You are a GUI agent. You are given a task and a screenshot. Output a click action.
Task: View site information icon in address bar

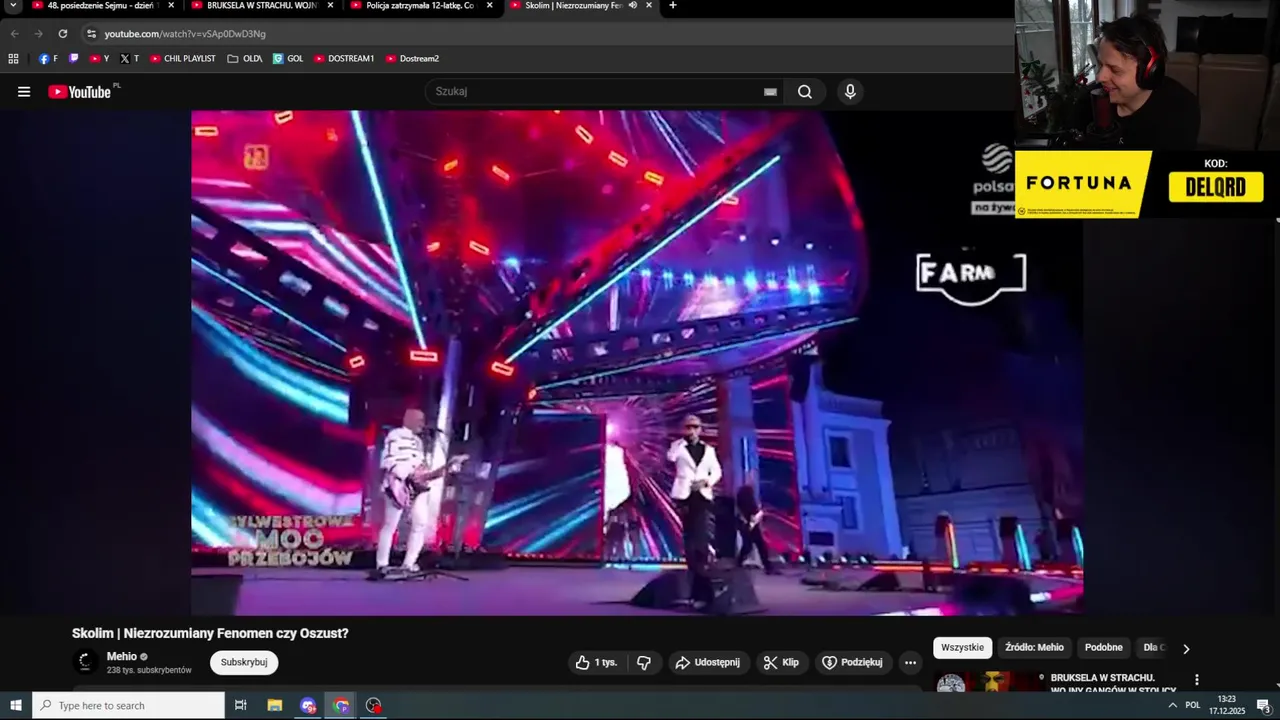click(91, 33)
